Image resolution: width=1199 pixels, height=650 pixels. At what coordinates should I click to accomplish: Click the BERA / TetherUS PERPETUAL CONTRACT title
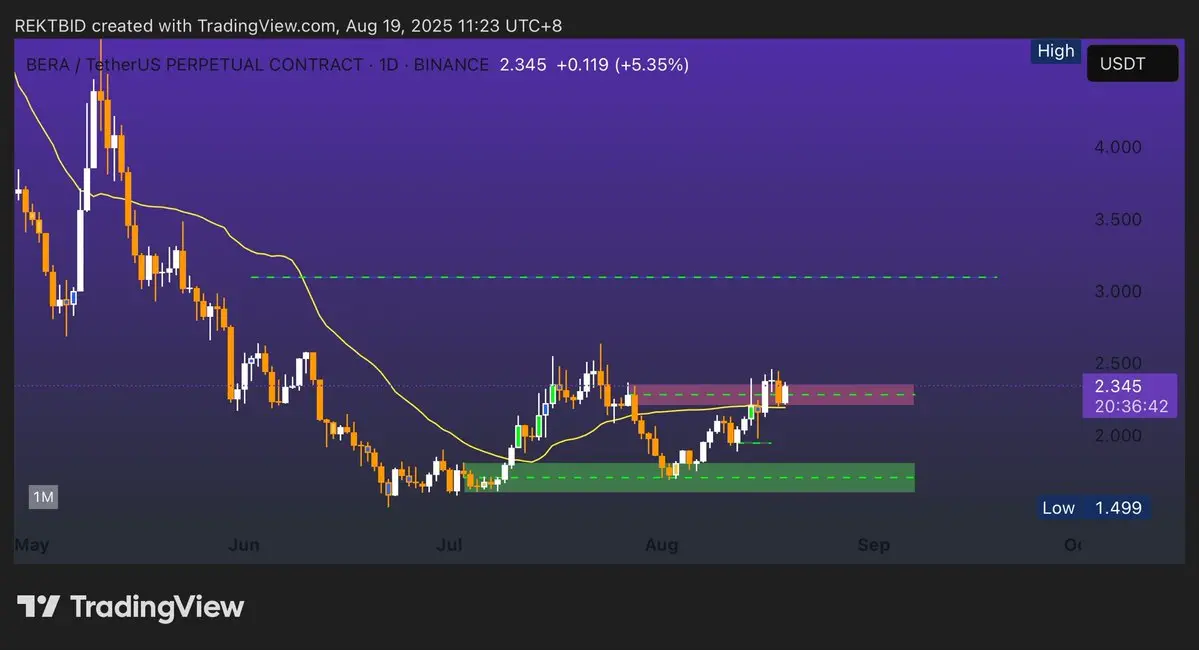point(194,65)
